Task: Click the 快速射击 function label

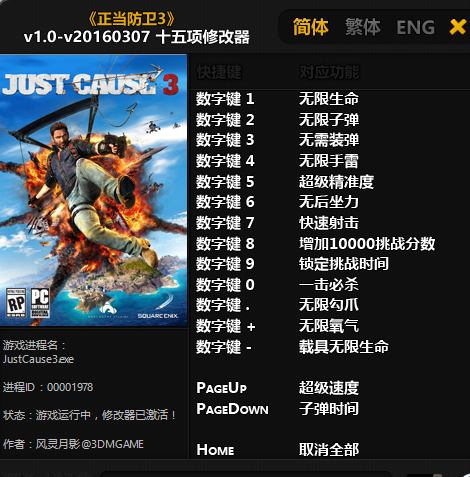Action: (329, 223)
